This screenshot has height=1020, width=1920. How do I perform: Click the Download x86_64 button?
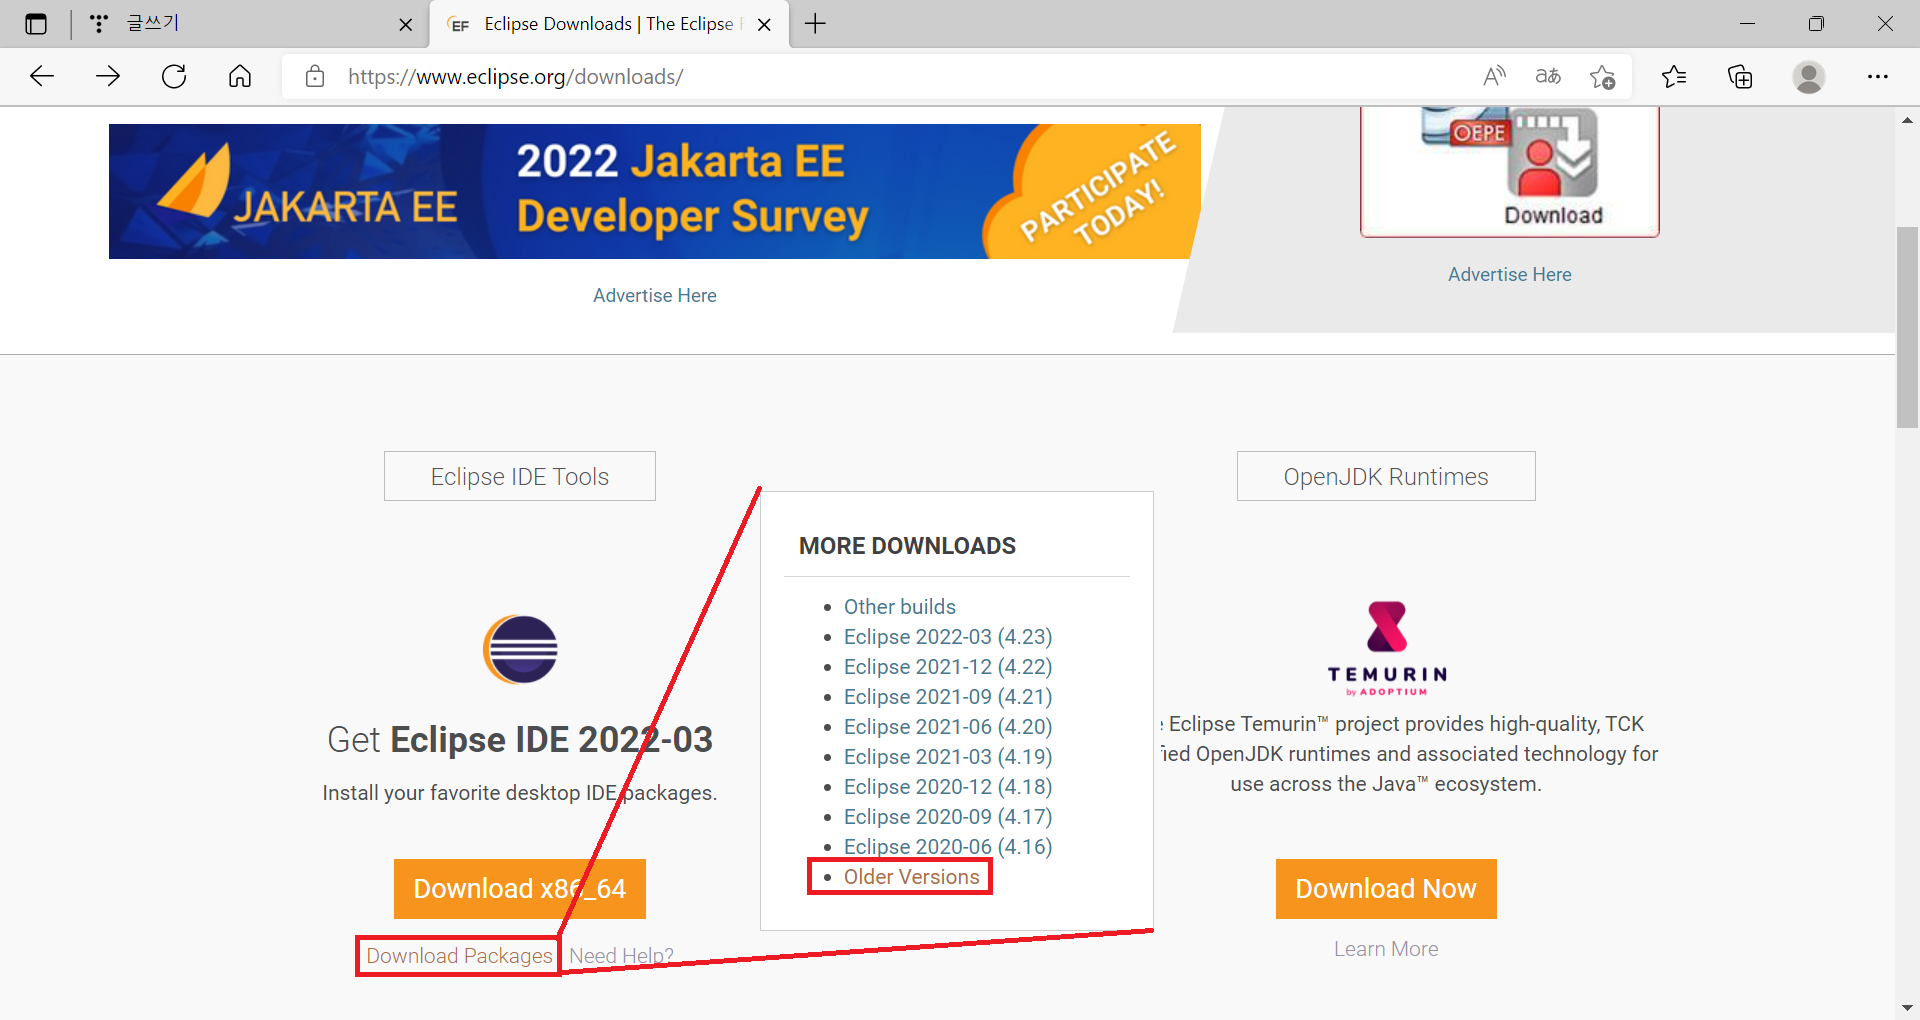point(520,889)
